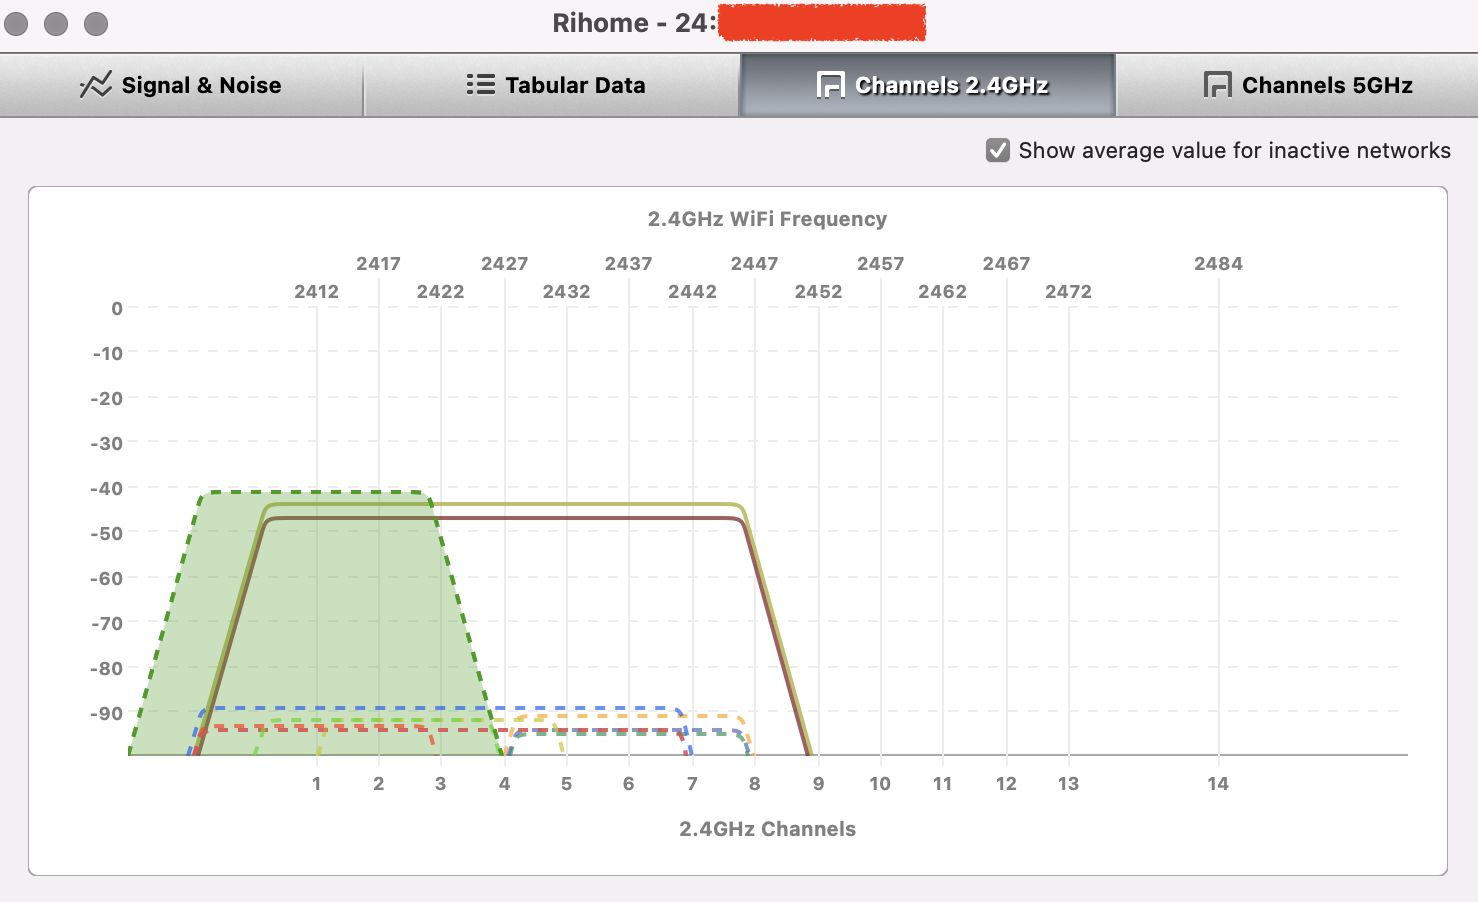Click the Channels 2.4GHz tab icon
1478x902 pixels.
pyautogui.click(x=830, y=85)
